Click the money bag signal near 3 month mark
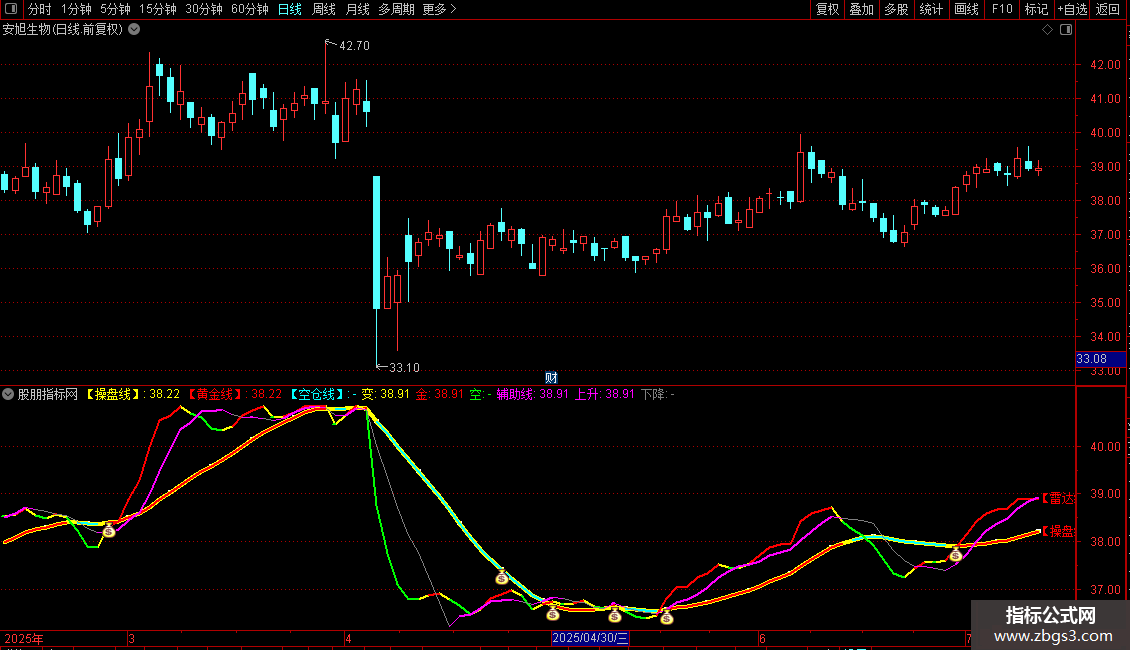 coord(108,531)
